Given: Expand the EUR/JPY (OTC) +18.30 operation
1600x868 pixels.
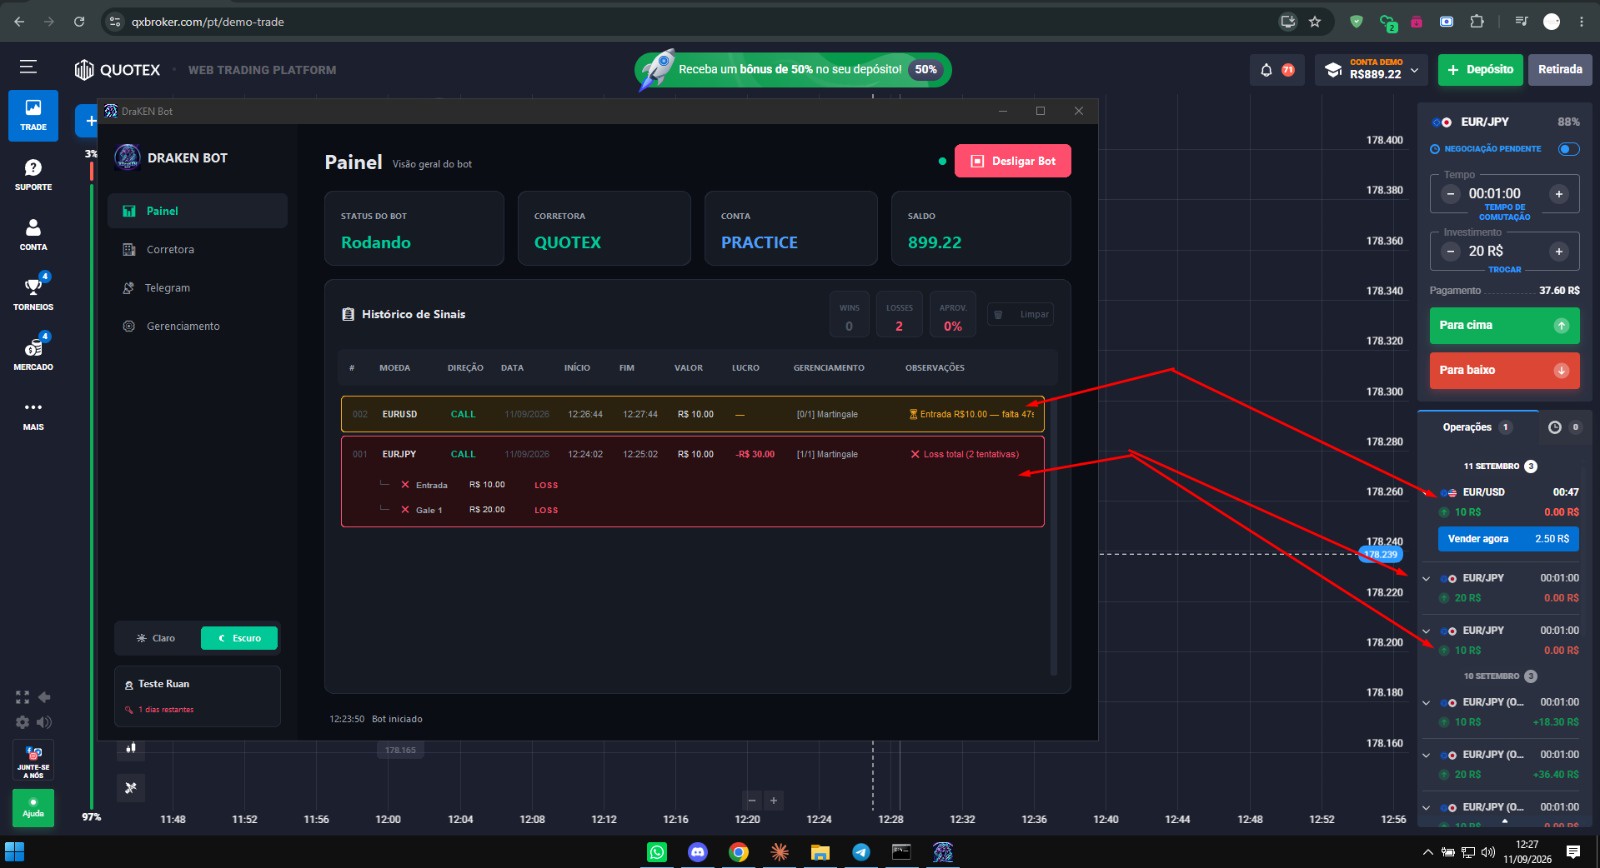Looking at the screenshot, I should point(1426,703).
